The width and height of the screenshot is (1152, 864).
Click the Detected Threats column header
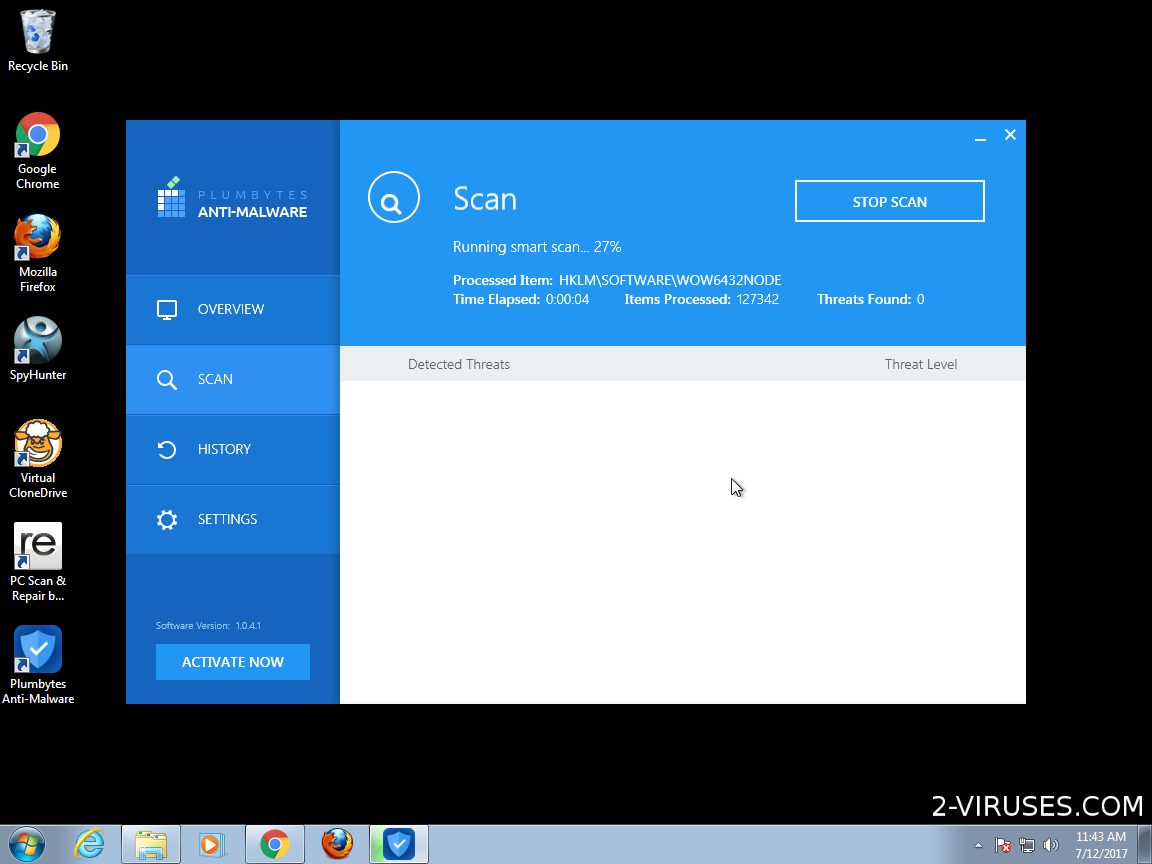(x=459, y=364)
